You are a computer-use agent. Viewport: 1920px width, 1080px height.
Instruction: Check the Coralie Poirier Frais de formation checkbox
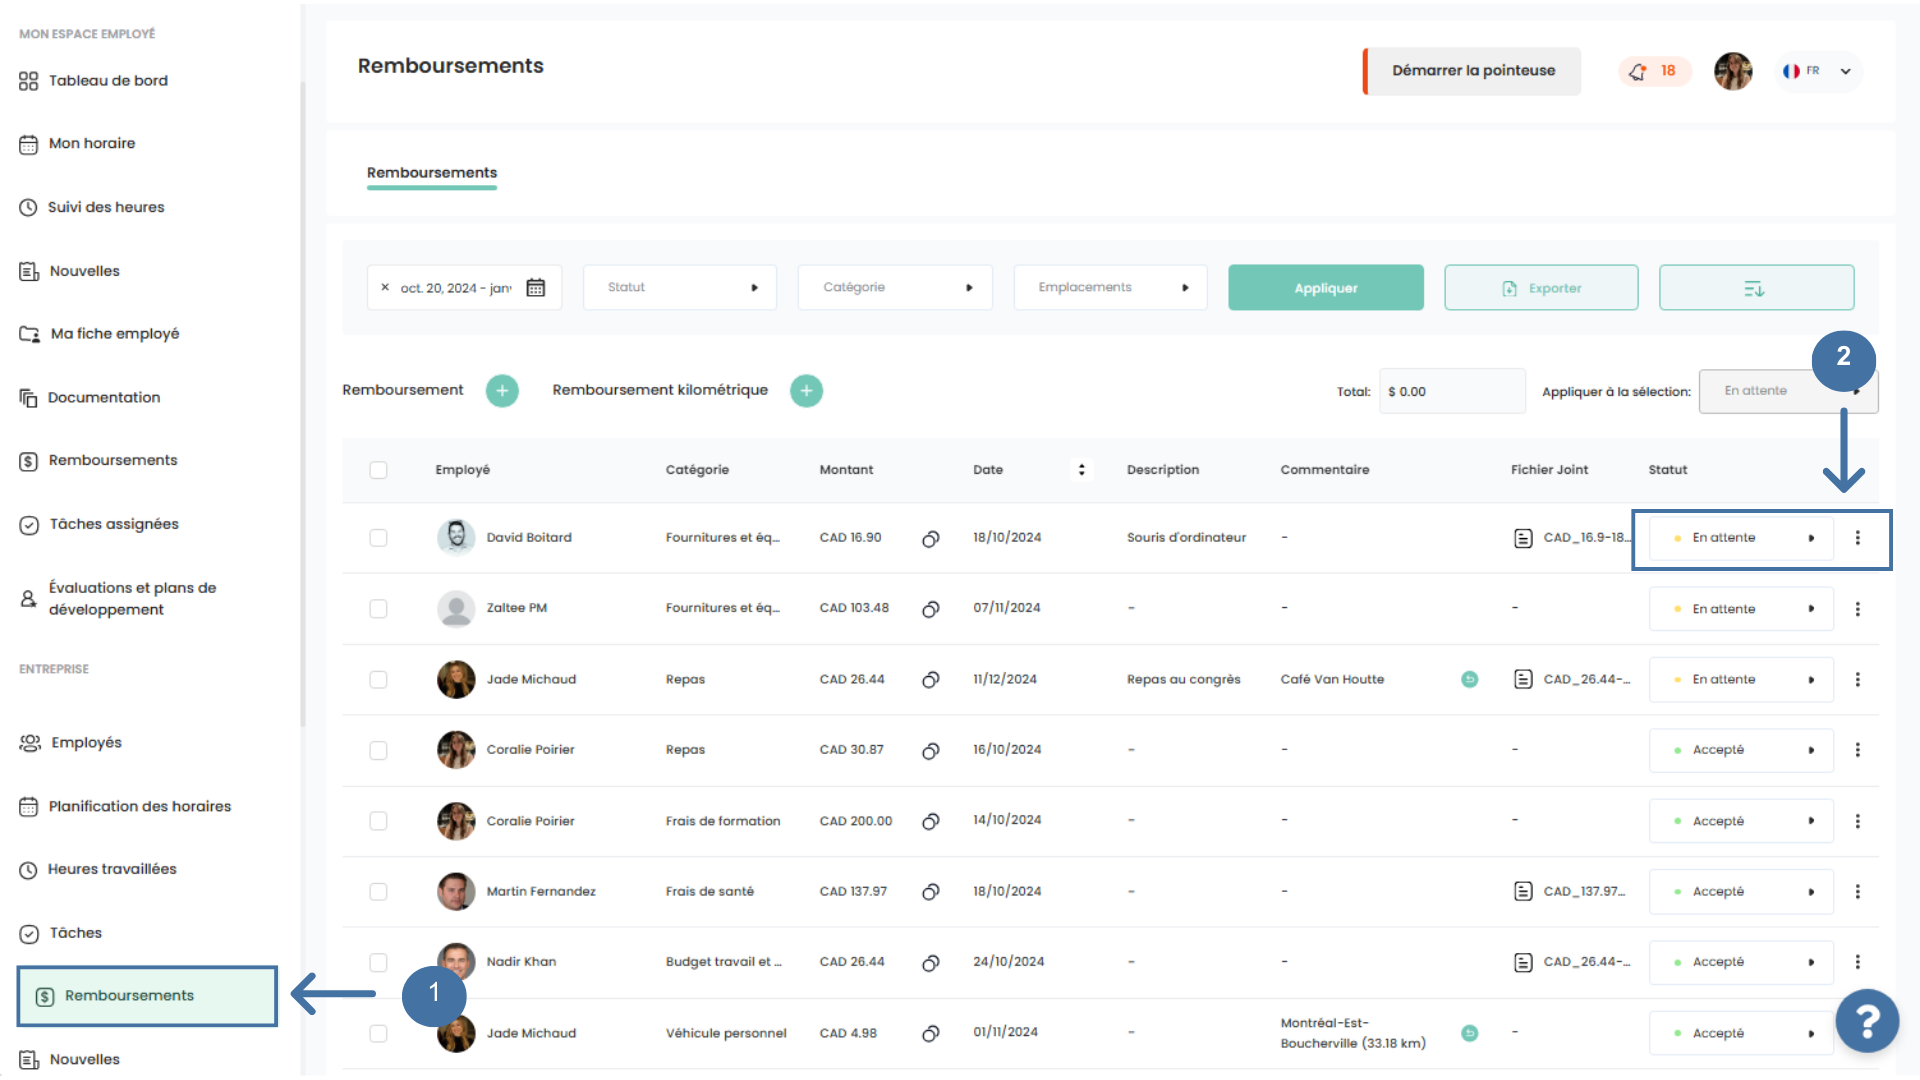(x=378, y=821)
